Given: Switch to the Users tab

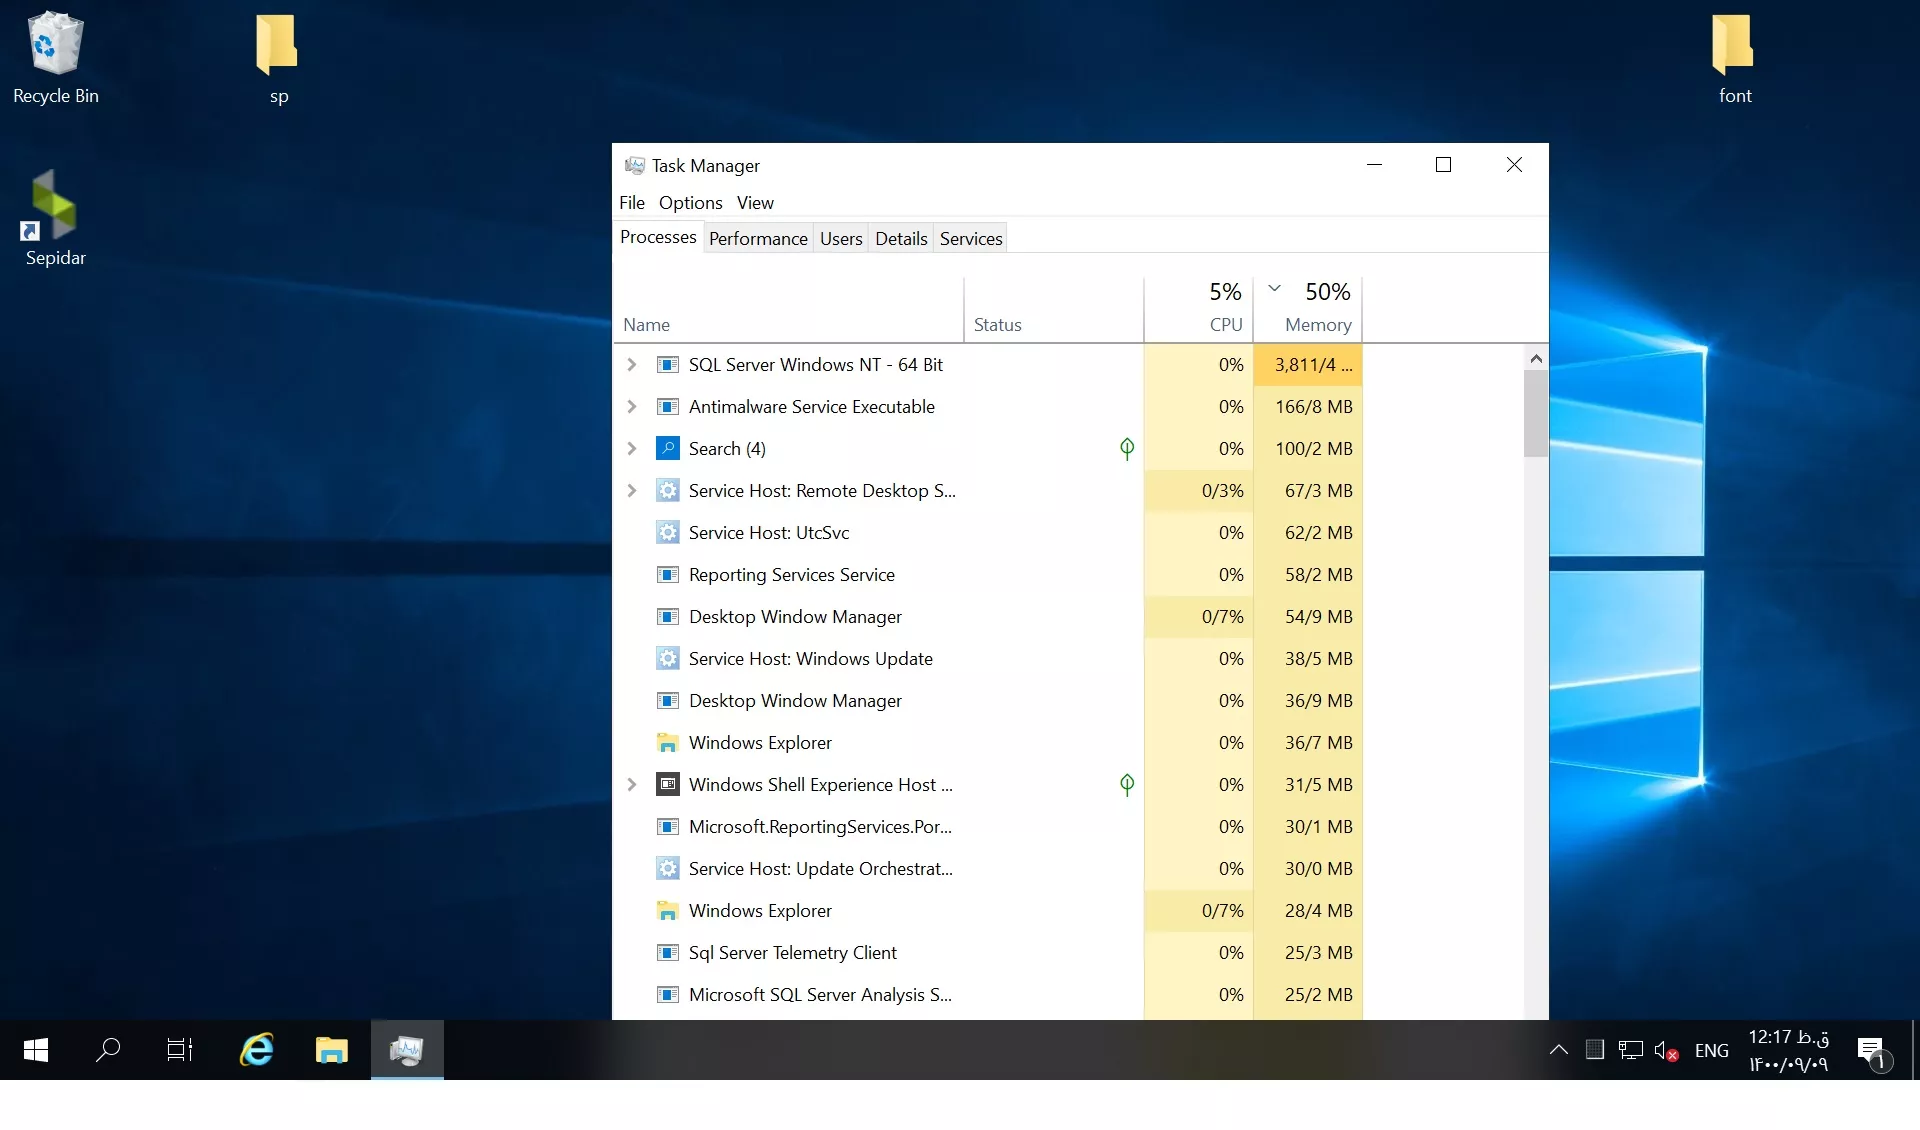Looking at the screenshot, I should pos(841,239).
